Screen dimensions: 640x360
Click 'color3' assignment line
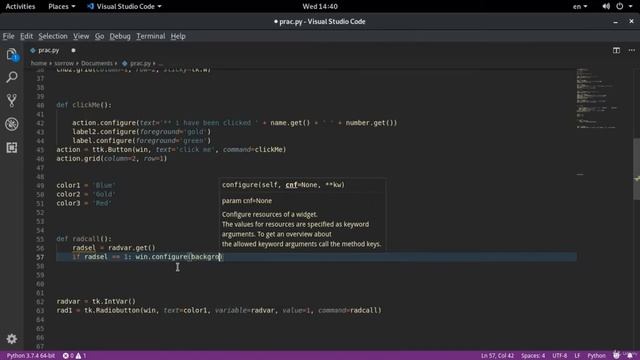[84, 203]
